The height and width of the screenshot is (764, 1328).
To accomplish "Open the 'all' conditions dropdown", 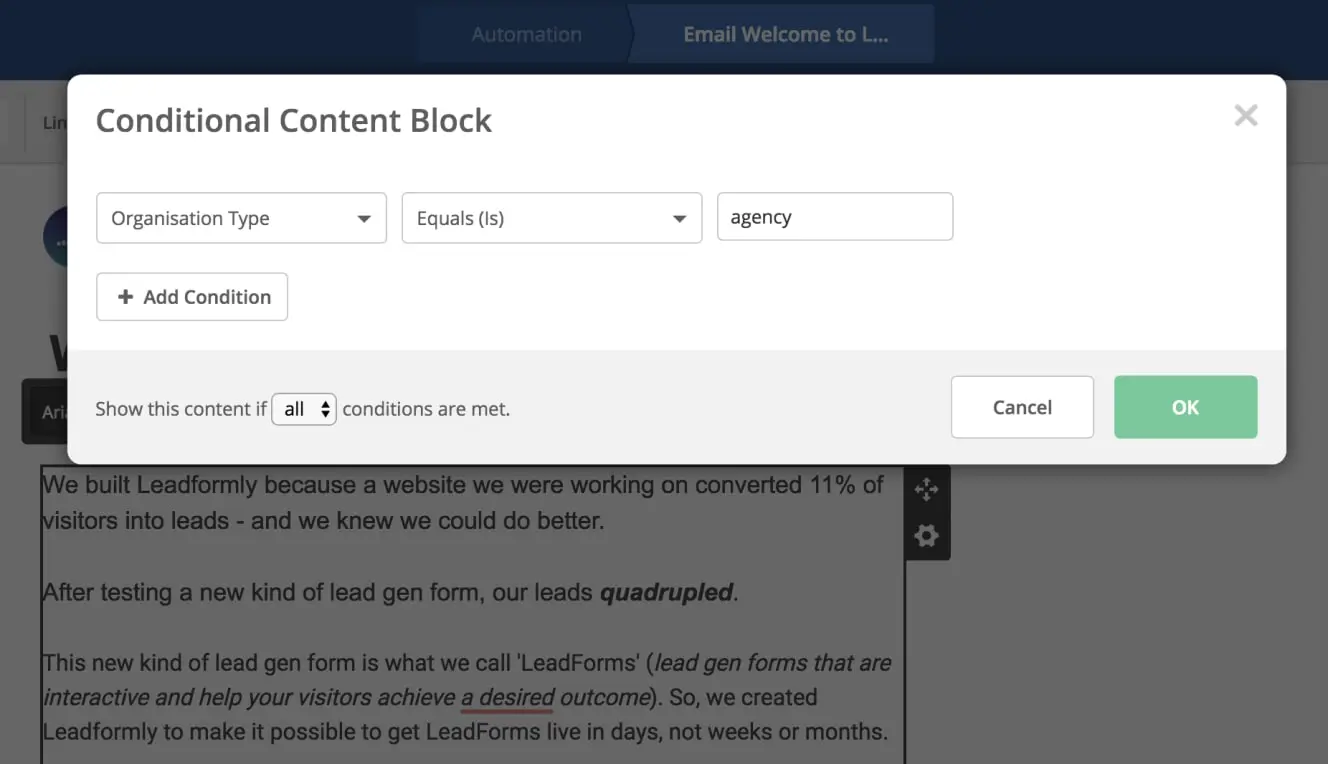I will pos(303,408).
